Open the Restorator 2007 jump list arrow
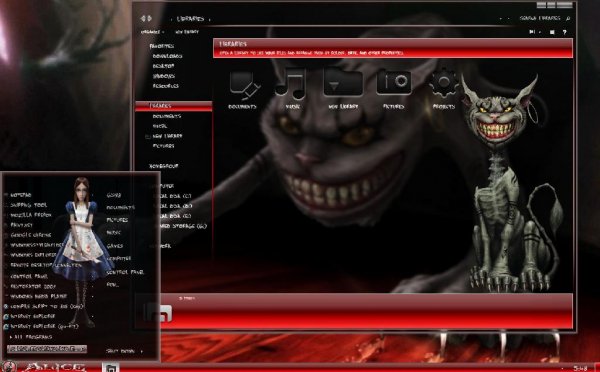This screenshot has height=372, width=600. [92, 286]
